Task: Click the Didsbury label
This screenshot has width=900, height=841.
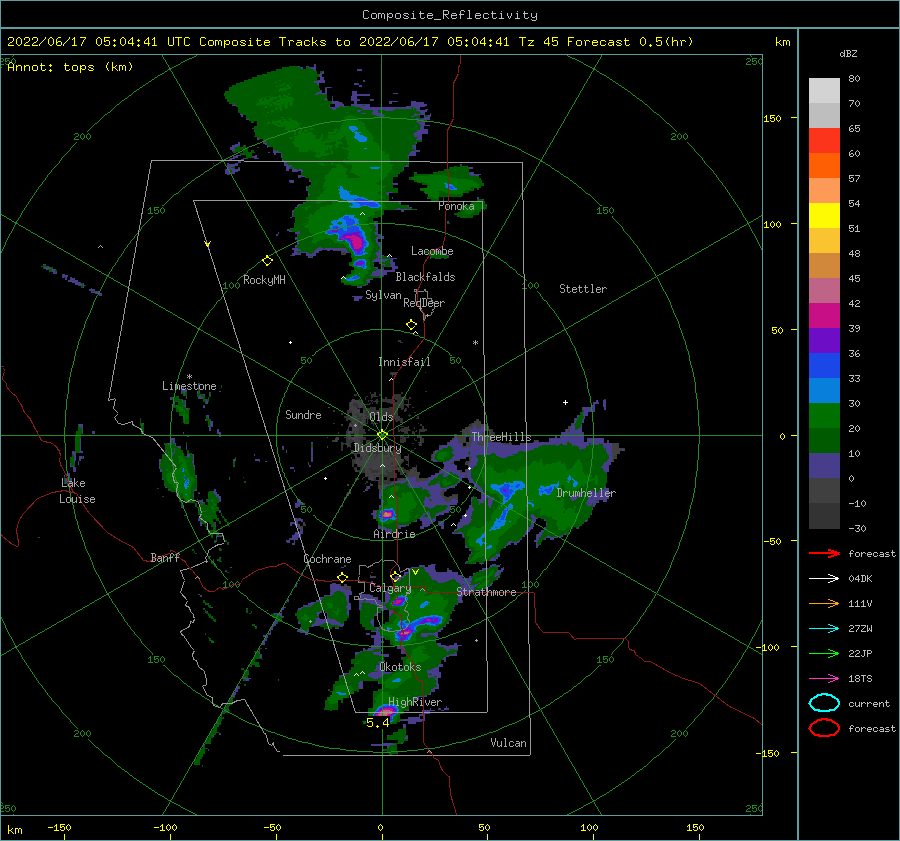Action: [x=377, y=448]
